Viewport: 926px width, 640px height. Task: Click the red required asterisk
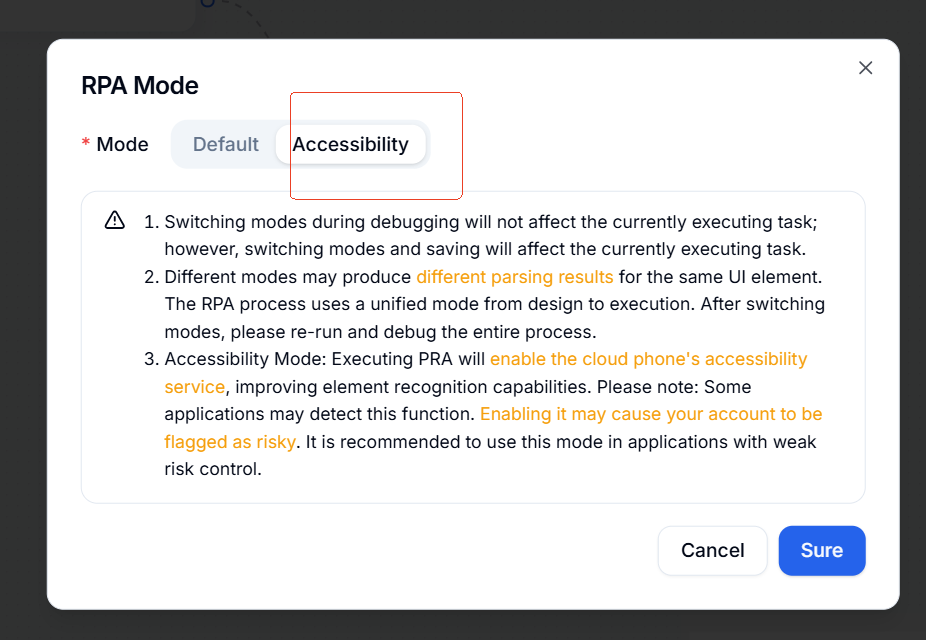point(86,144)
